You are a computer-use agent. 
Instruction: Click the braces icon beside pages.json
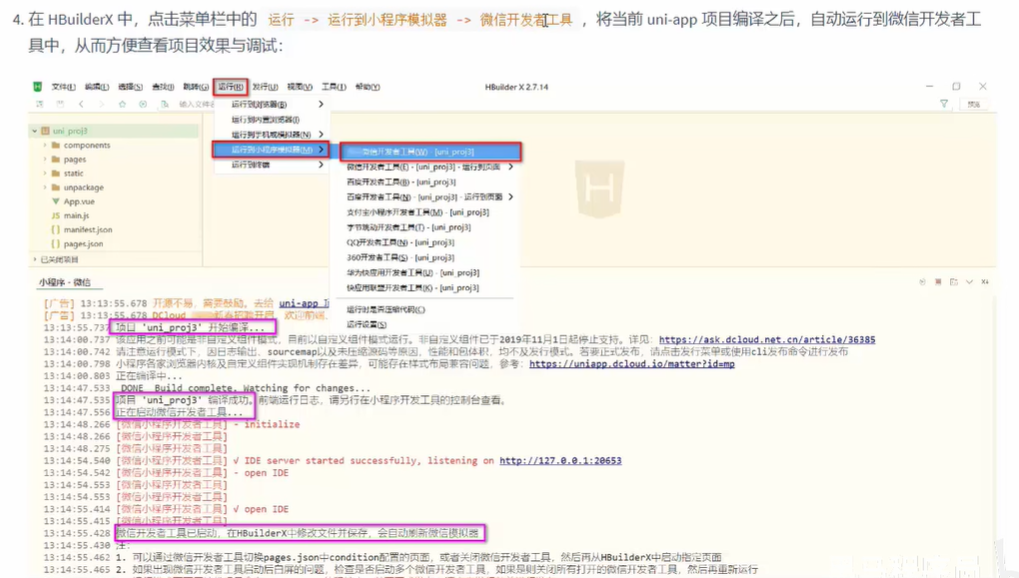(56, 244)
